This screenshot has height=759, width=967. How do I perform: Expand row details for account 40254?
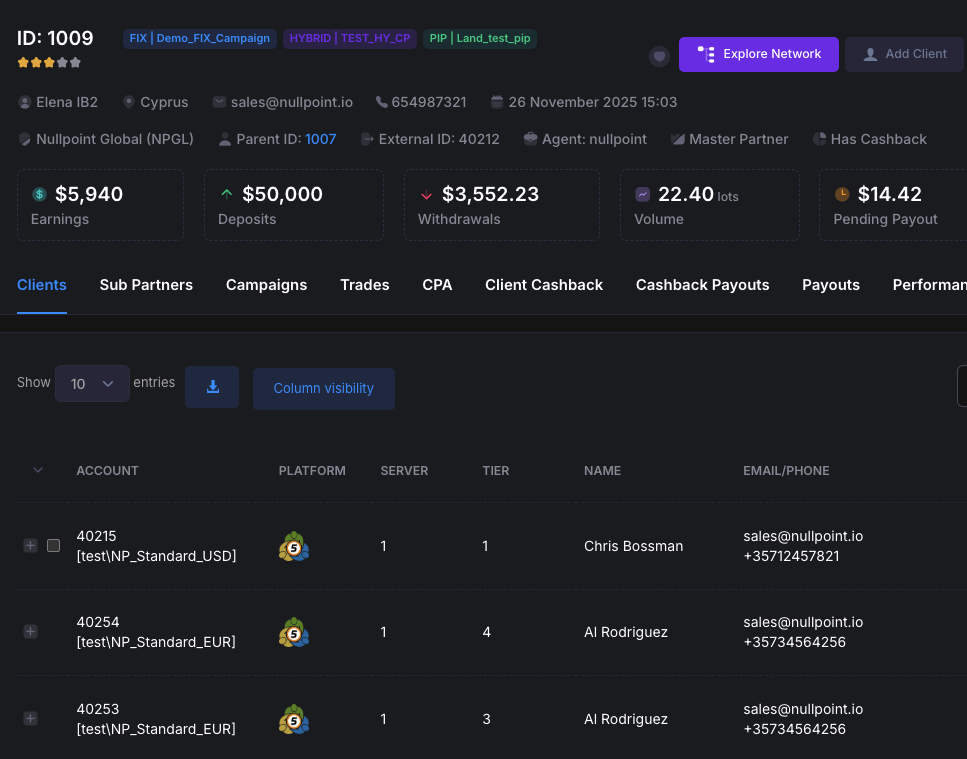tap(30, 632)
